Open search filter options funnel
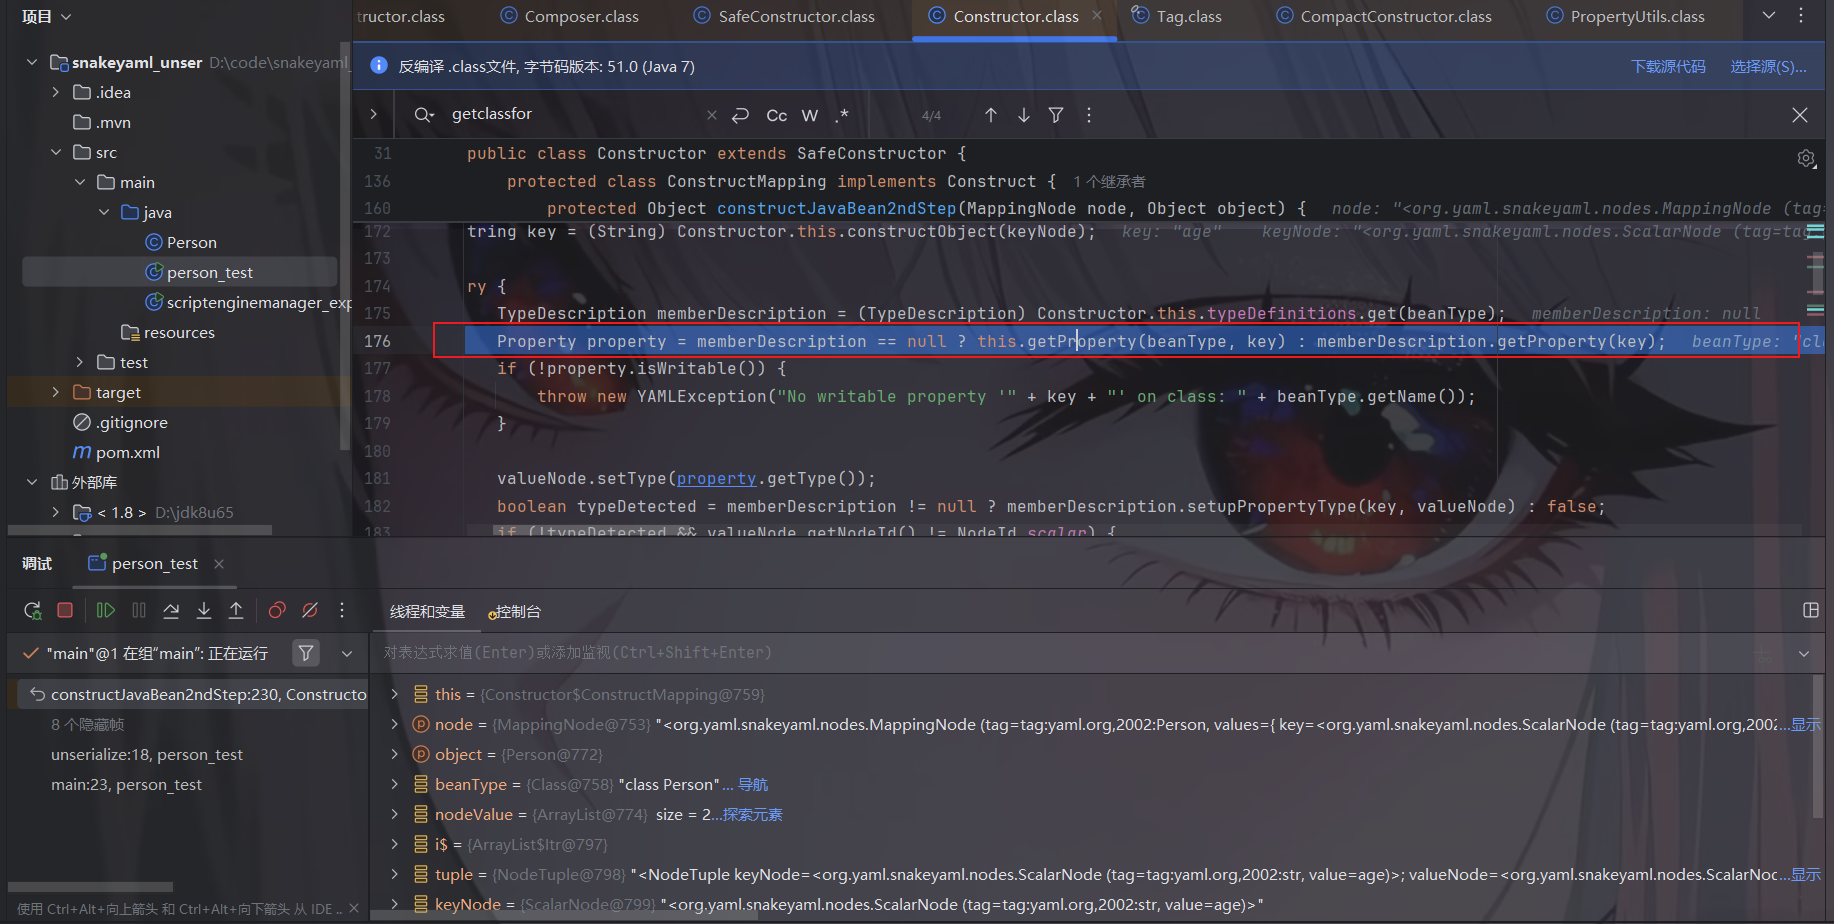Viewport: 1834px width, 924px height. point(1056,115)
